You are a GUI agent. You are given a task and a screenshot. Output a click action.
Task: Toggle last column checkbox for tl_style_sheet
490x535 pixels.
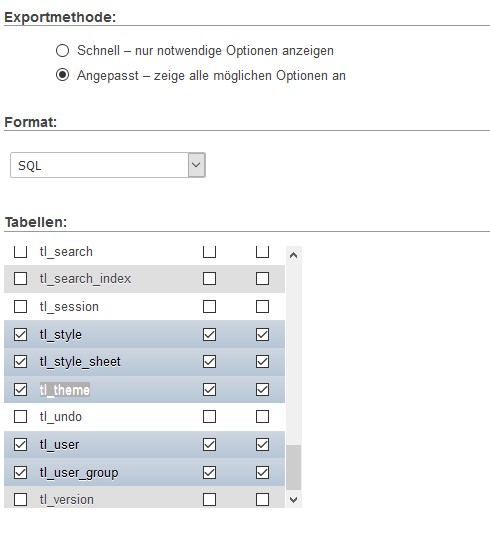point(262,362)
